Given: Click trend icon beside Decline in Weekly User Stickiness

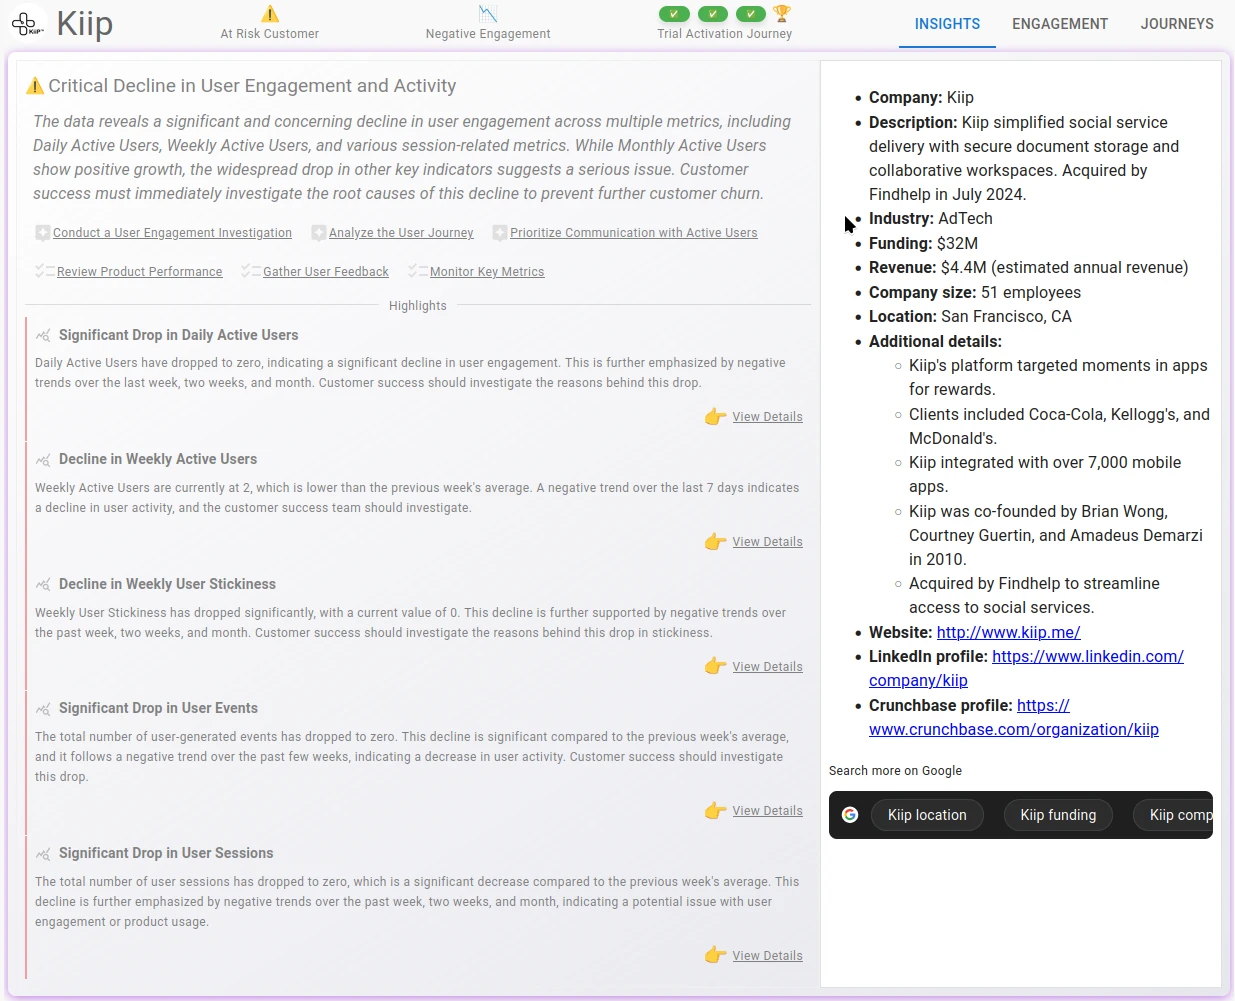Looking at the screenshot, I should (x=43, y=585).
